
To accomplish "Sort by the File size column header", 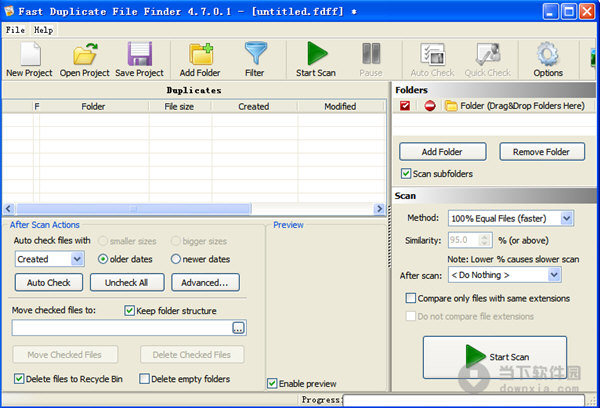I will [179, 106].
